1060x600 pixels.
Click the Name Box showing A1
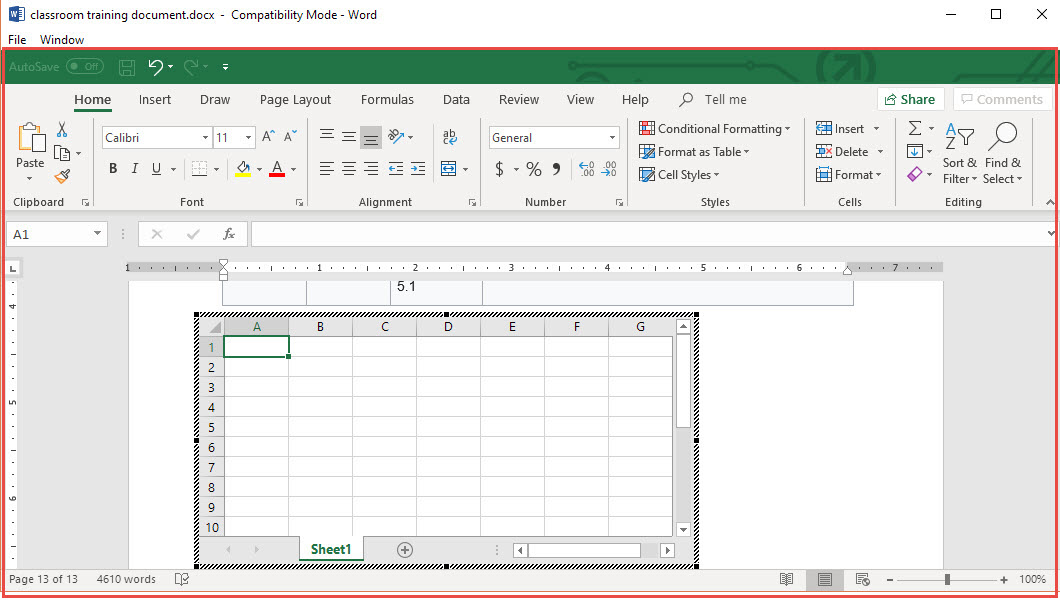(x=48, y=234)
